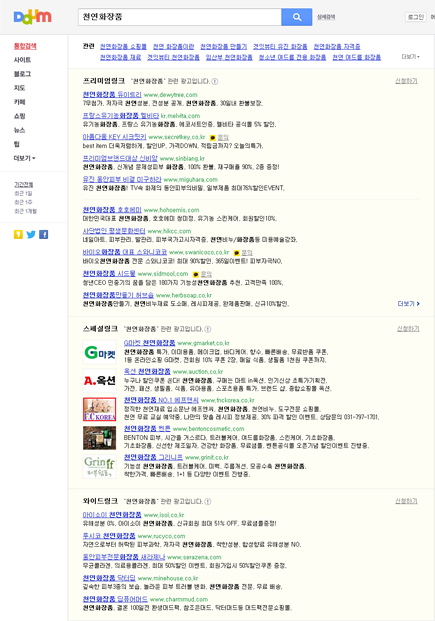The image size is (435, 621).
Task: Click info icon beside 프리미엄링크 ad notice
Action: [x=215, y=82]
